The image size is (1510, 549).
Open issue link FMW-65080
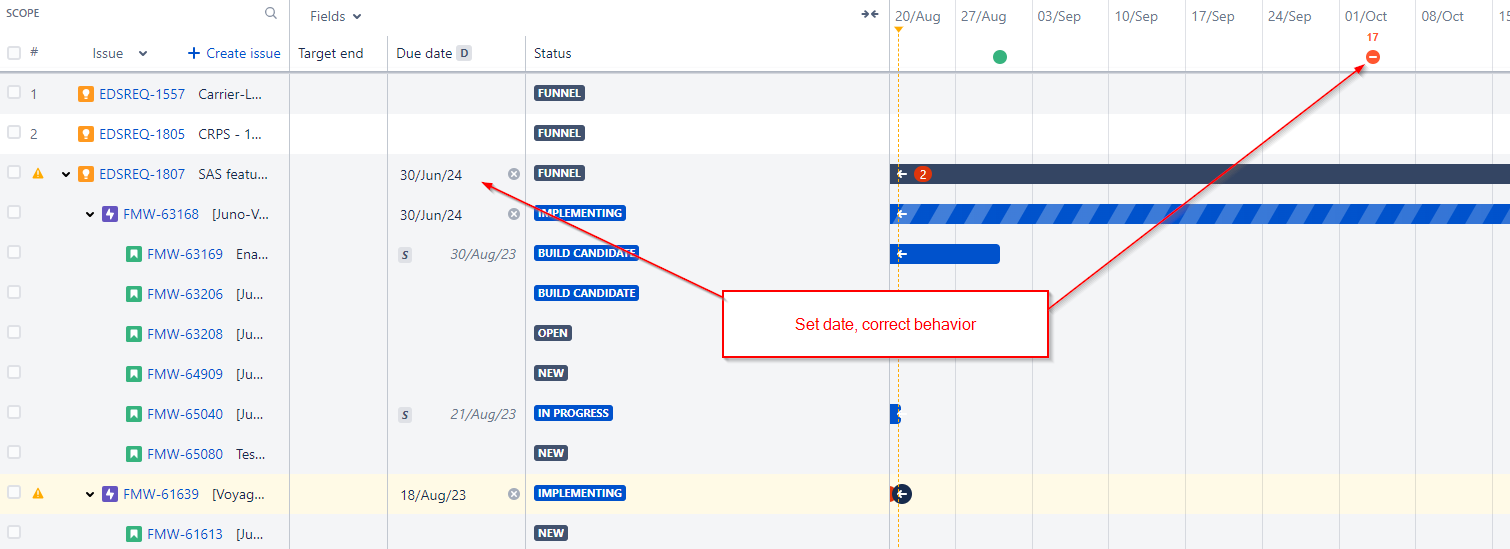point(185,454)
